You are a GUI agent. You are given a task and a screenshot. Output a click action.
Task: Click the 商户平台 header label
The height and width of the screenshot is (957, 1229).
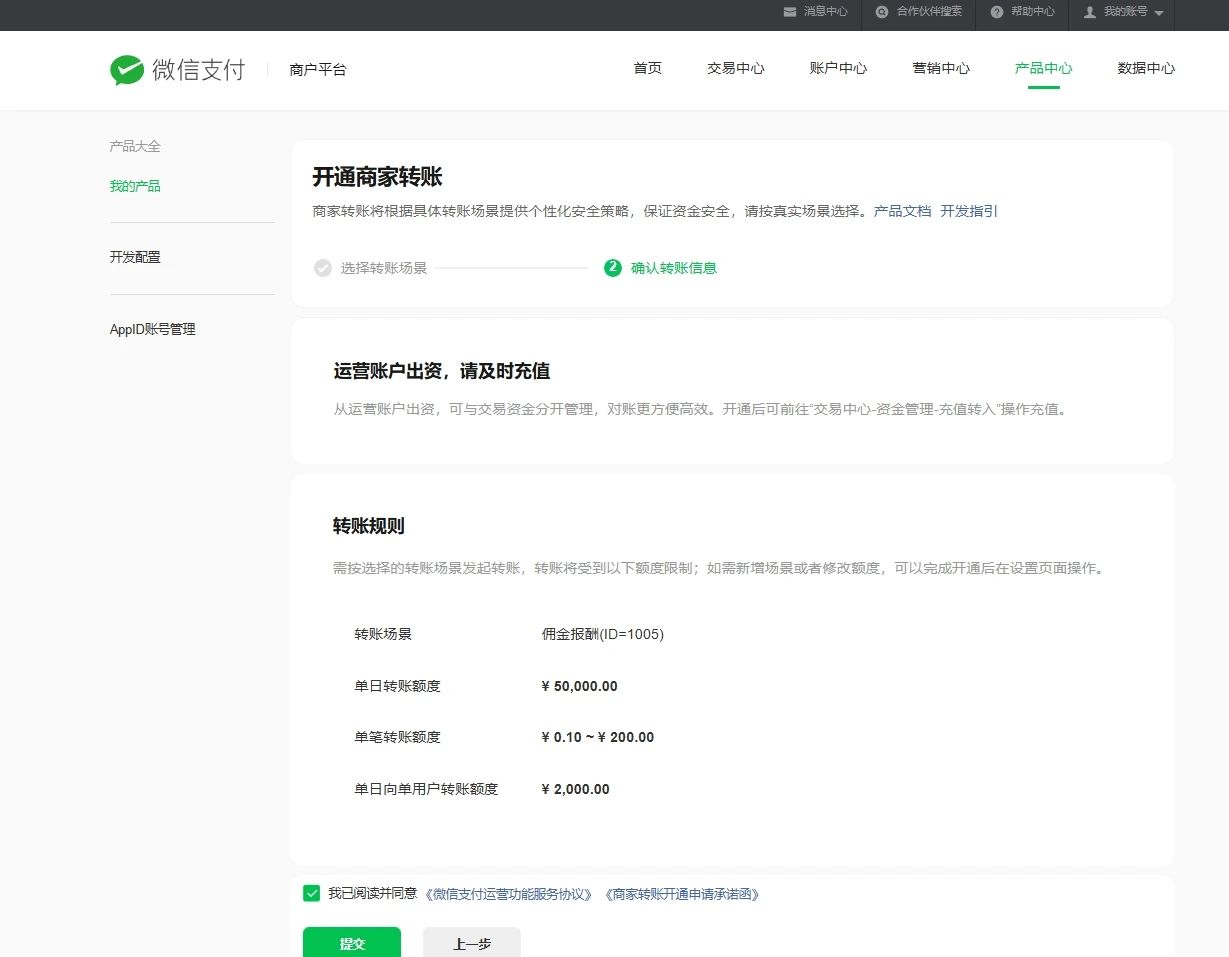pos(318,70)
